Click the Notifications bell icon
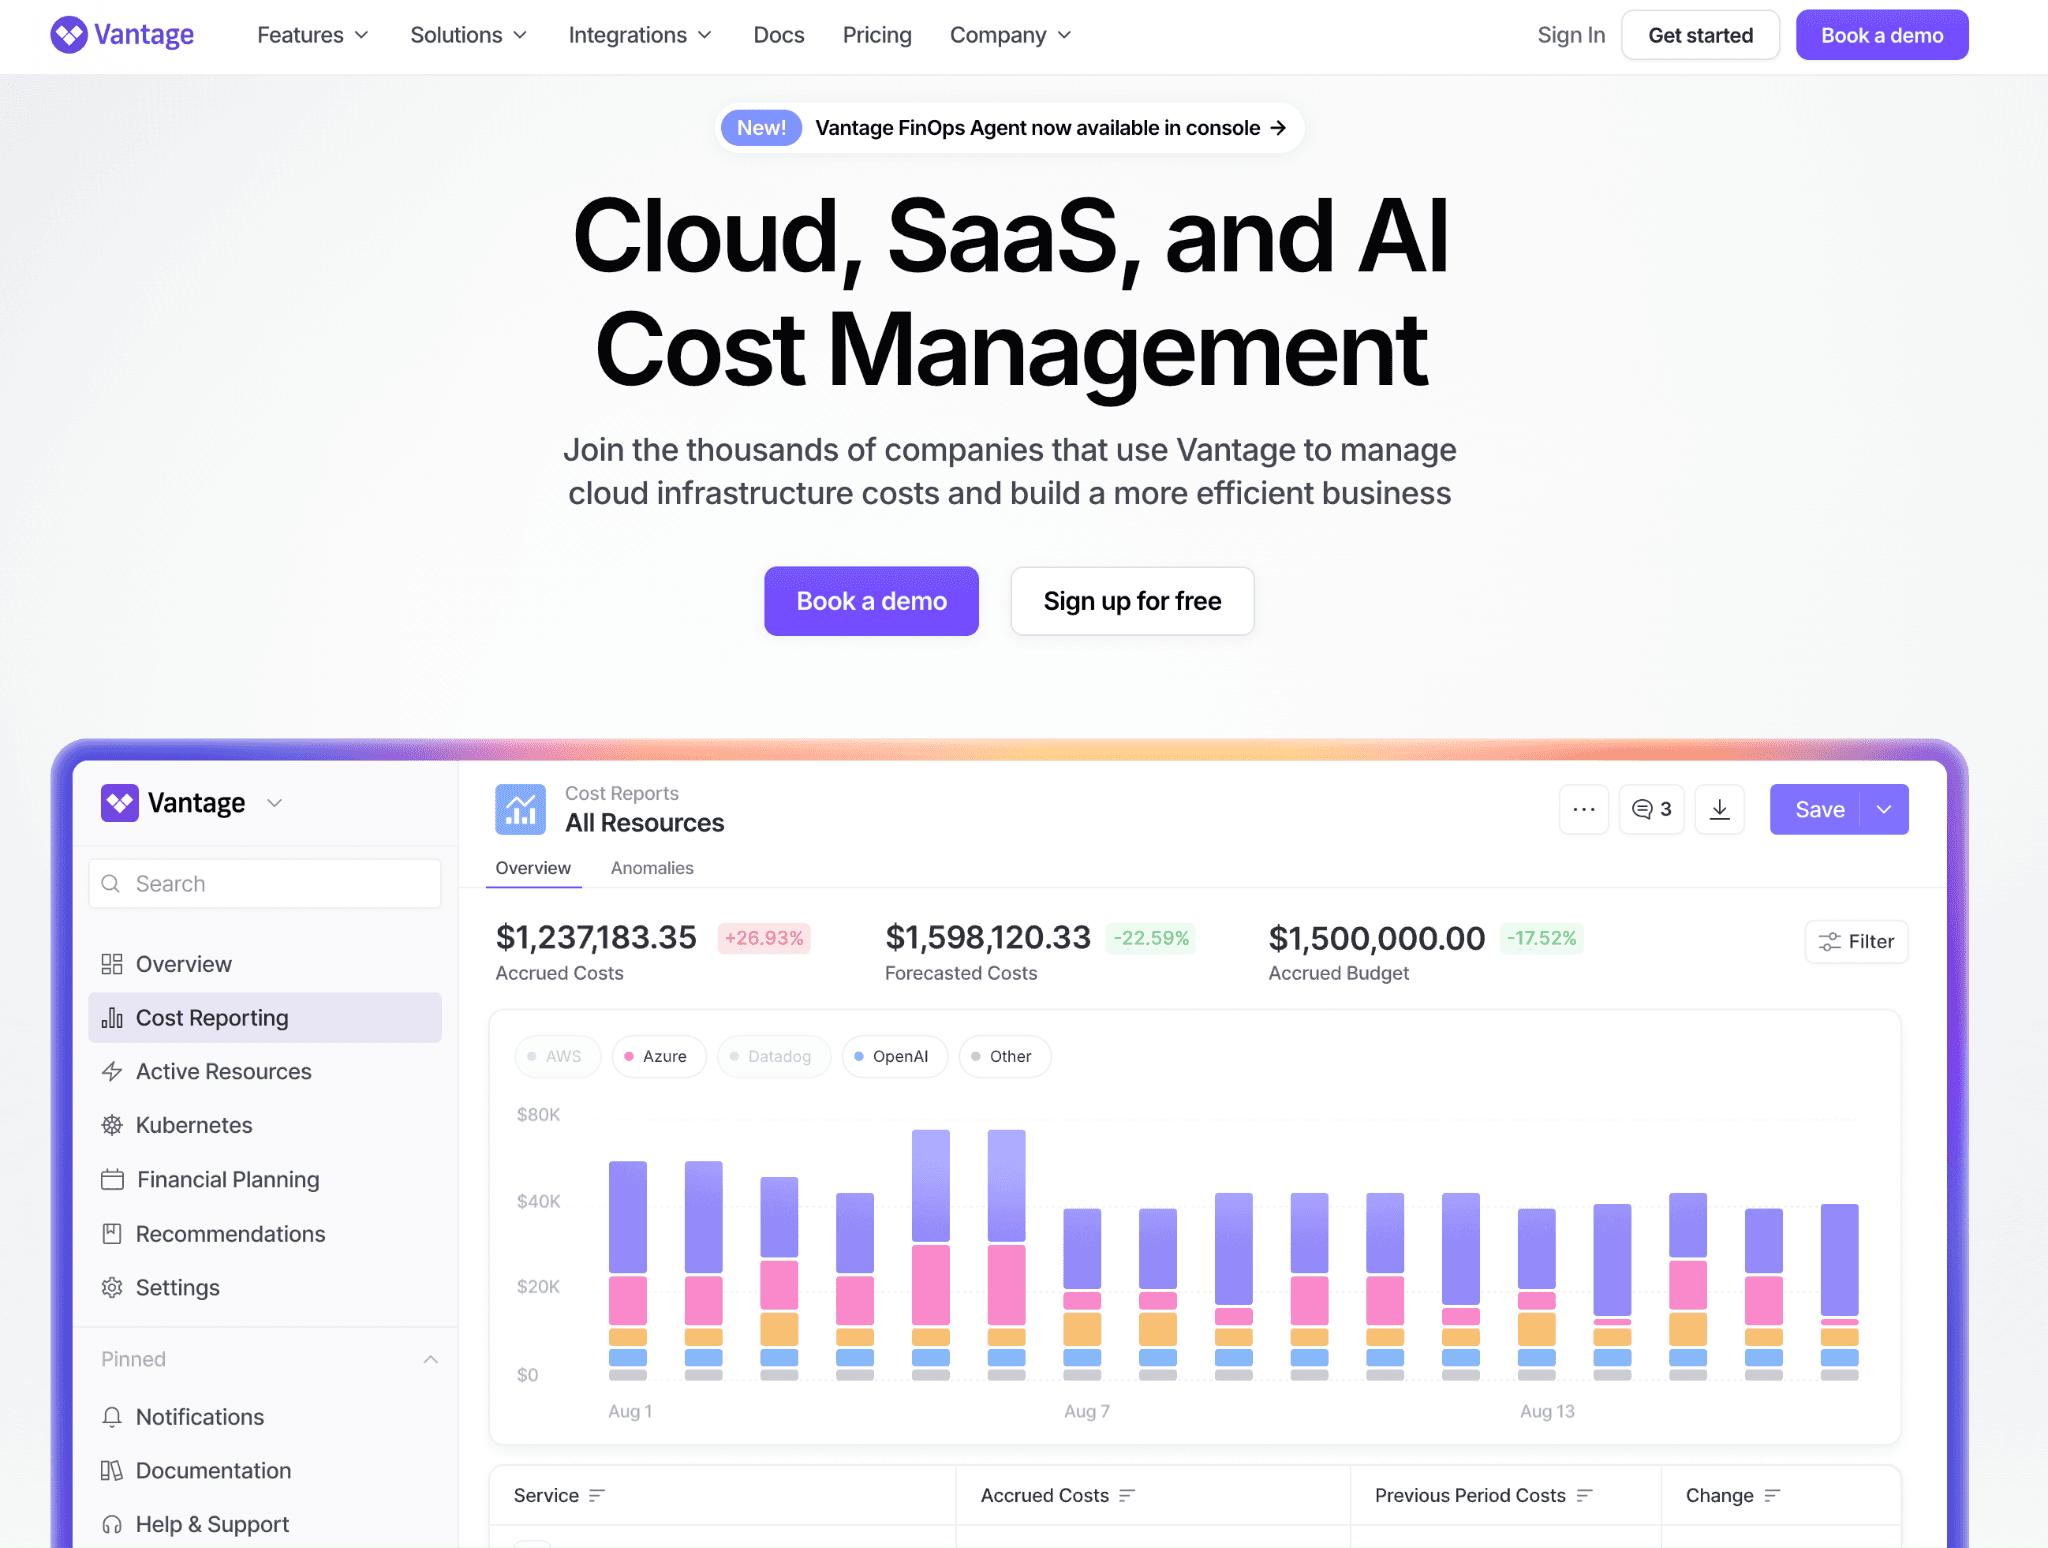This screenshot has width=2048, height=1548. point(112,1417)
